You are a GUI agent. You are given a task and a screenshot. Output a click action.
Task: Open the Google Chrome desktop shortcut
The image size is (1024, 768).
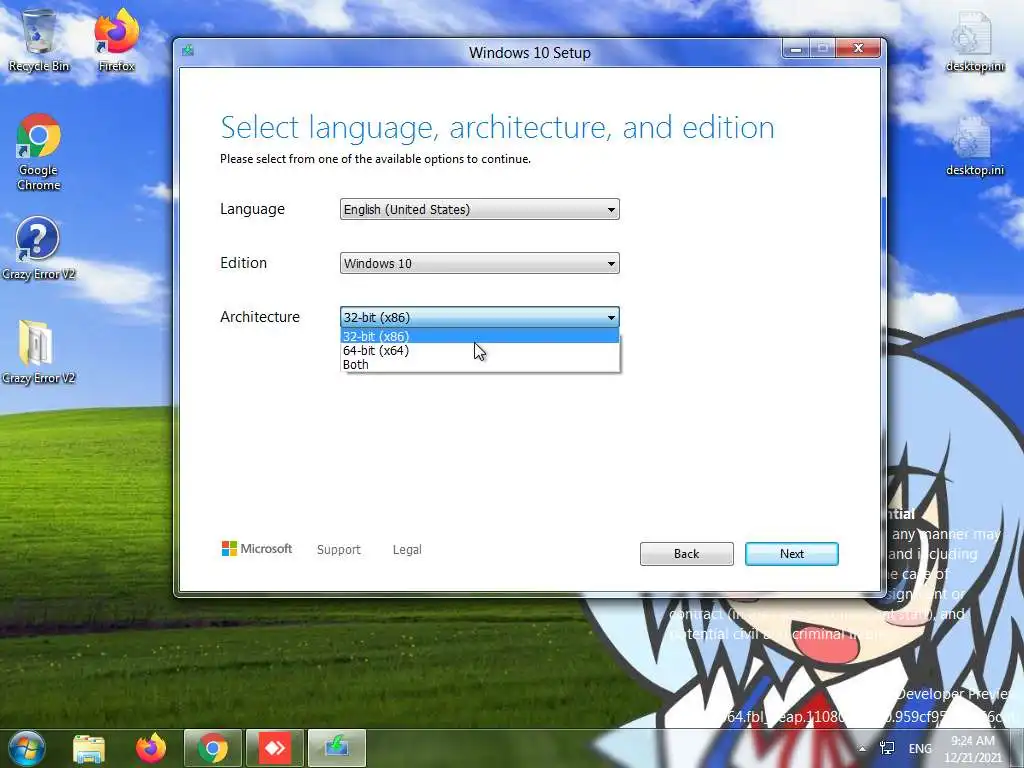click(x=39, y=152)
